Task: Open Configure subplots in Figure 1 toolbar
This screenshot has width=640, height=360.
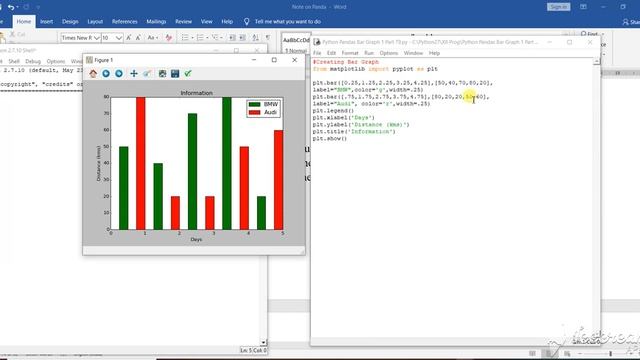Action: click(x=162, y=73)
